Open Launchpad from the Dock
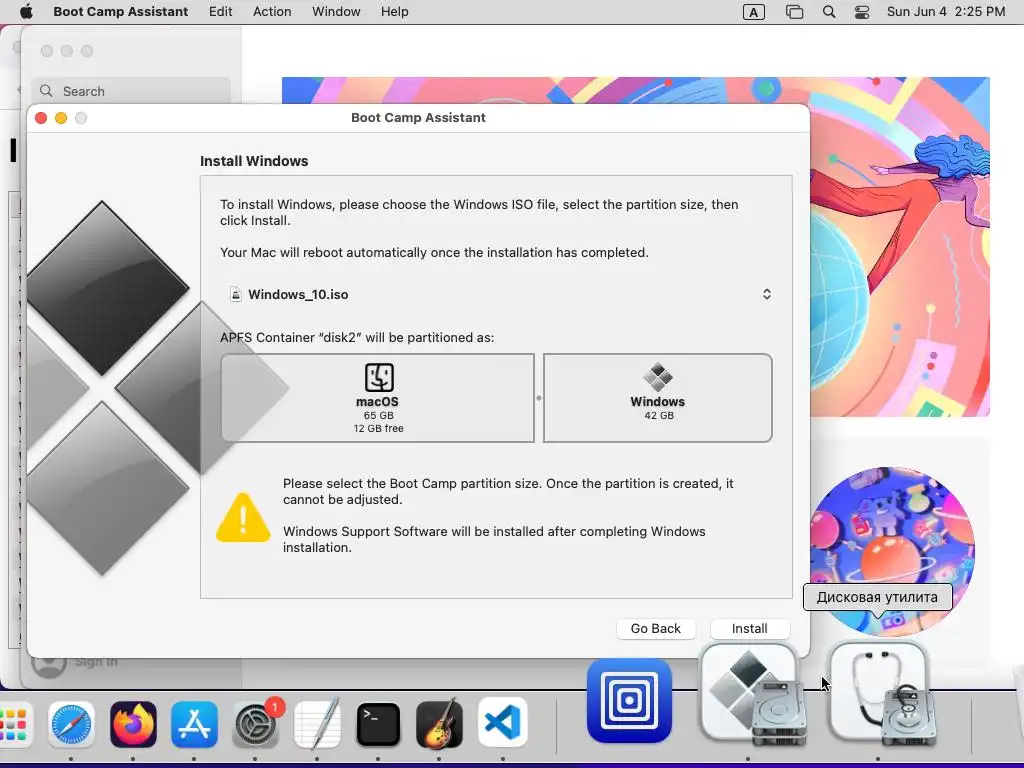 point(13,724)
